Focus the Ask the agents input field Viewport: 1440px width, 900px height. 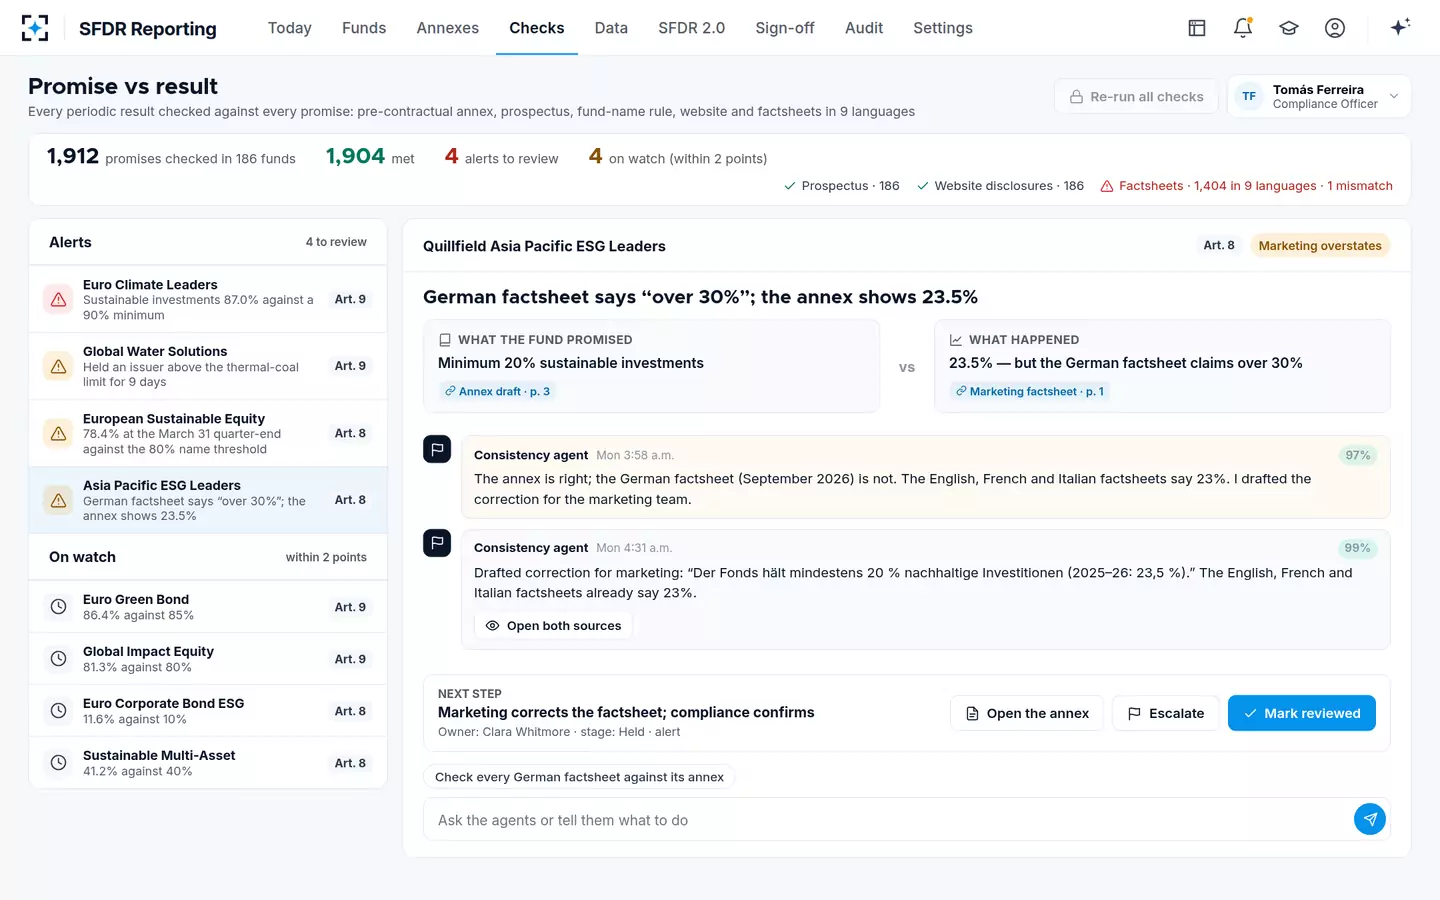(x=888, y=820)
